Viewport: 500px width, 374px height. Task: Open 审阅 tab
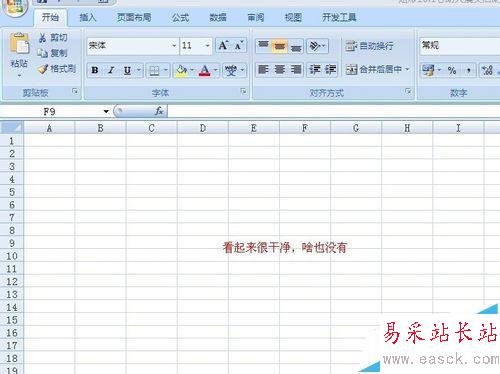pos(256,17)
